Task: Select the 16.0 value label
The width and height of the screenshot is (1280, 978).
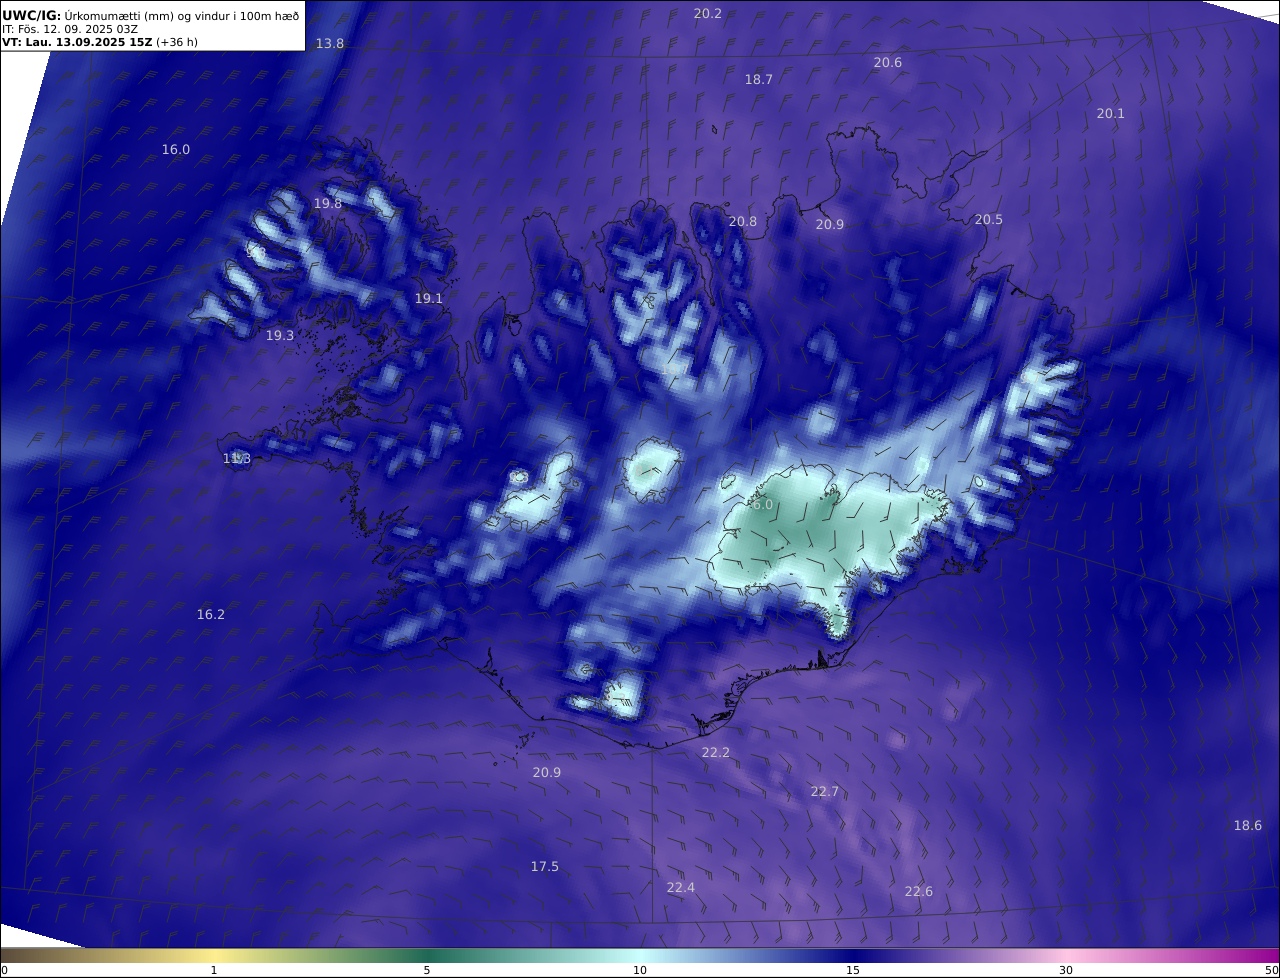Action: pyautogui.click(x=176, y=150)
